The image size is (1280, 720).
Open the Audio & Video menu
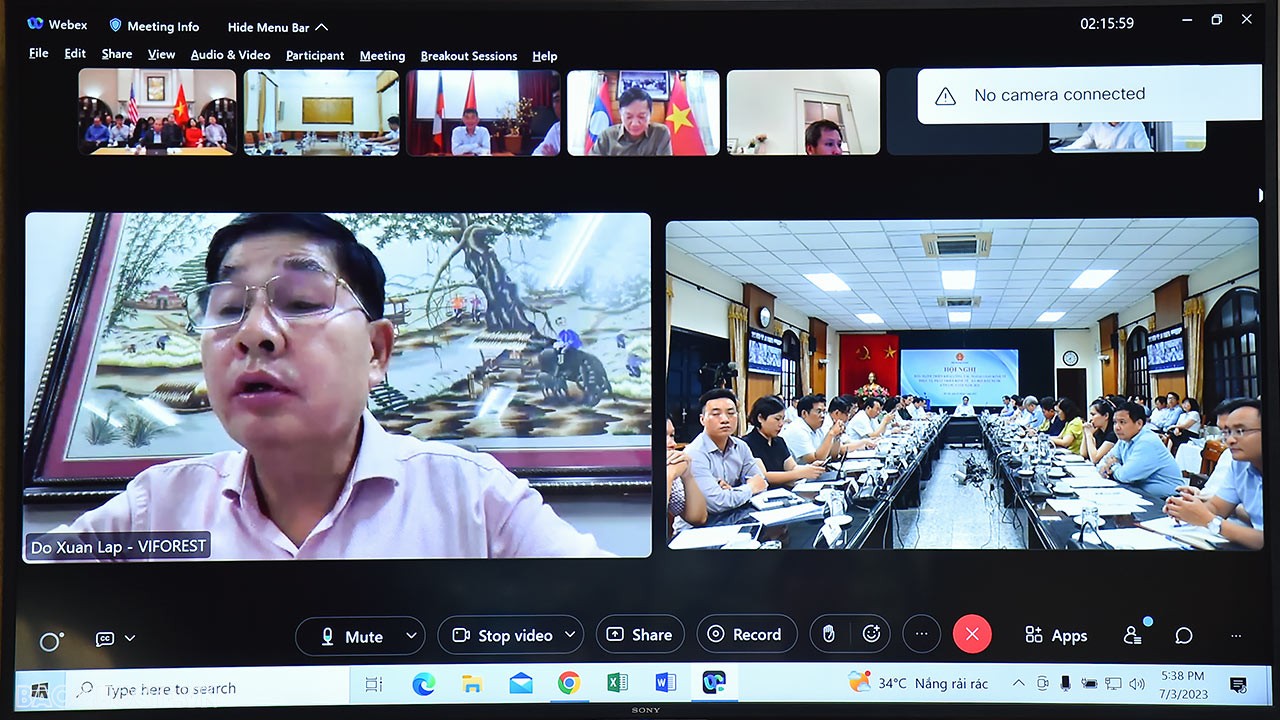231,55
